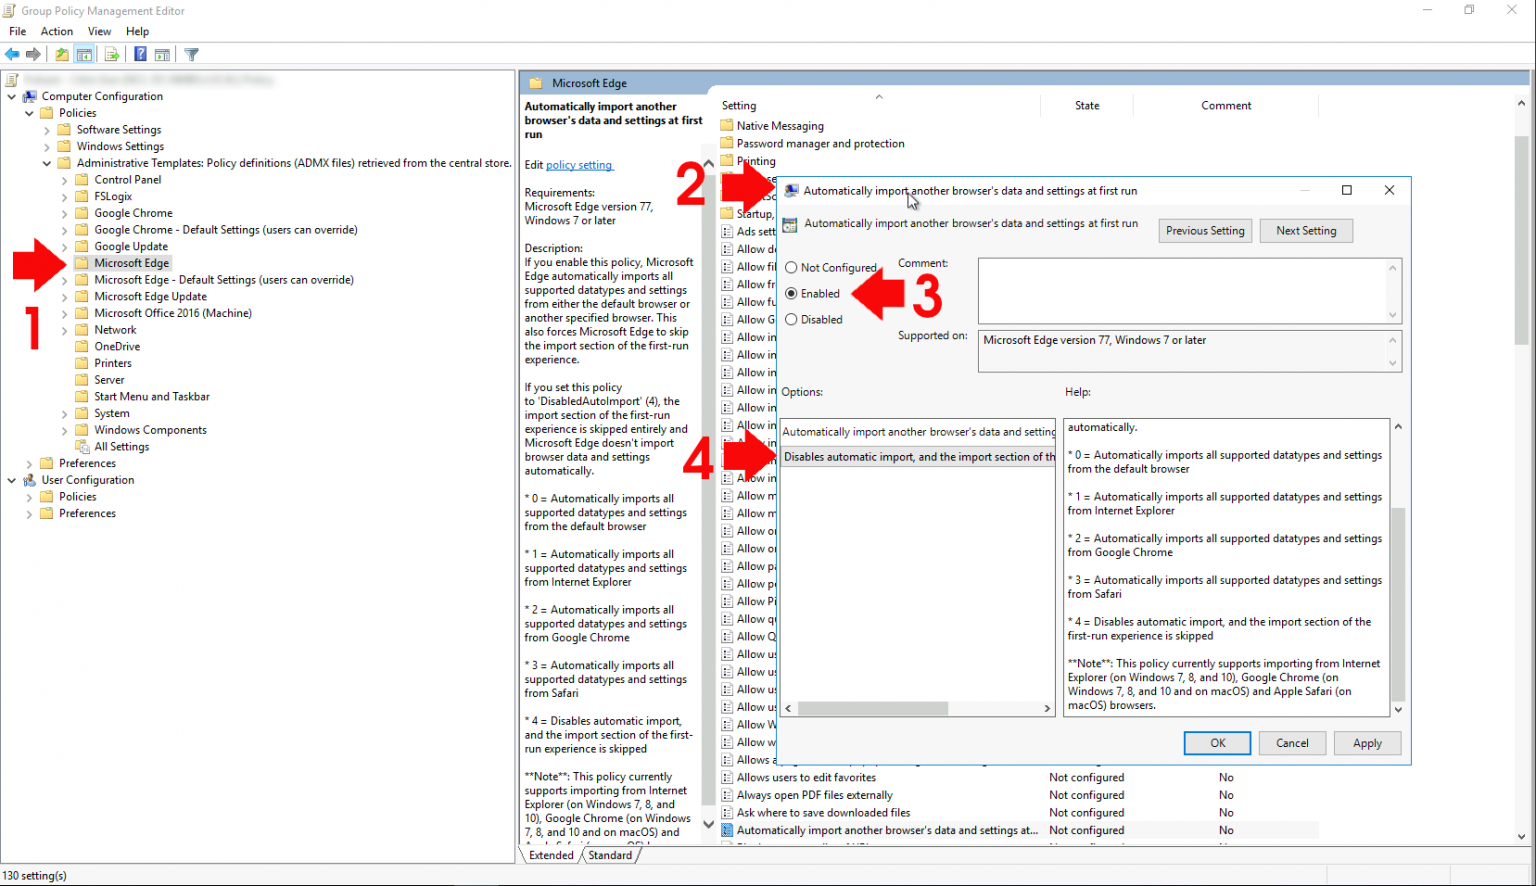The image size is (1536, 886).
Task: Click the Previous Setting button
Action: [x=1205, y=230]
